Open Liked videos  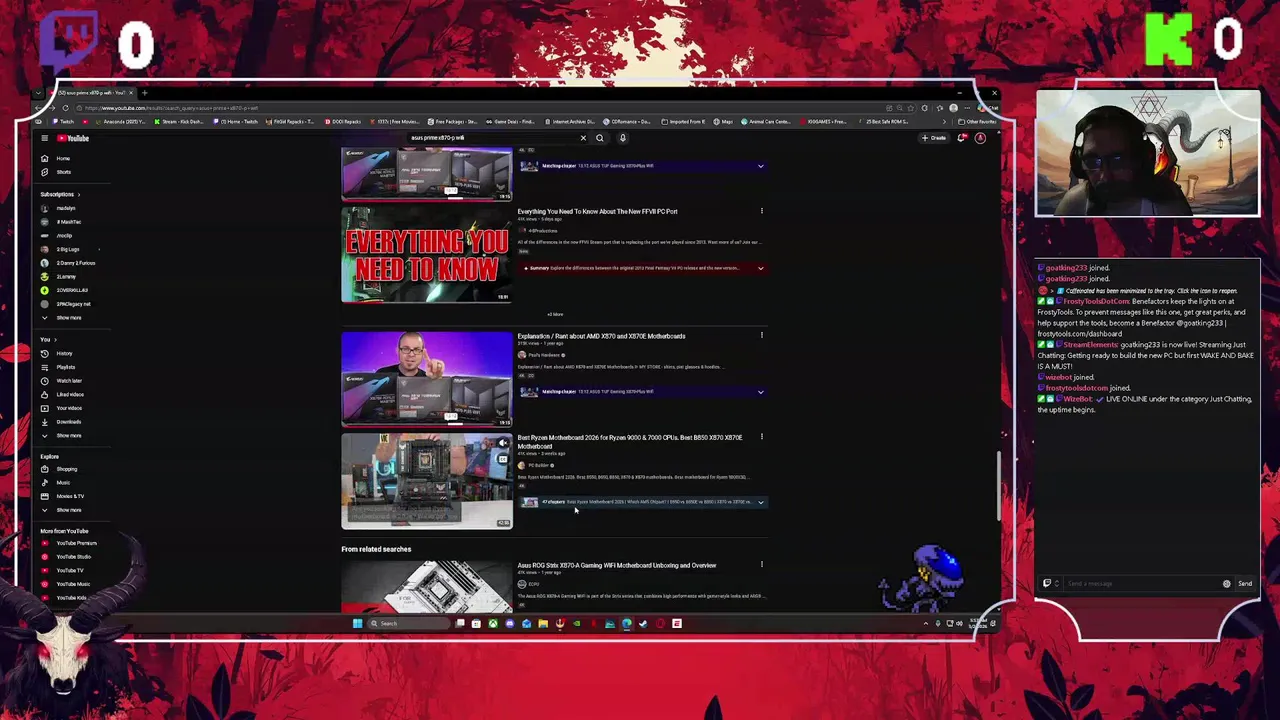[x=70, y=394]
